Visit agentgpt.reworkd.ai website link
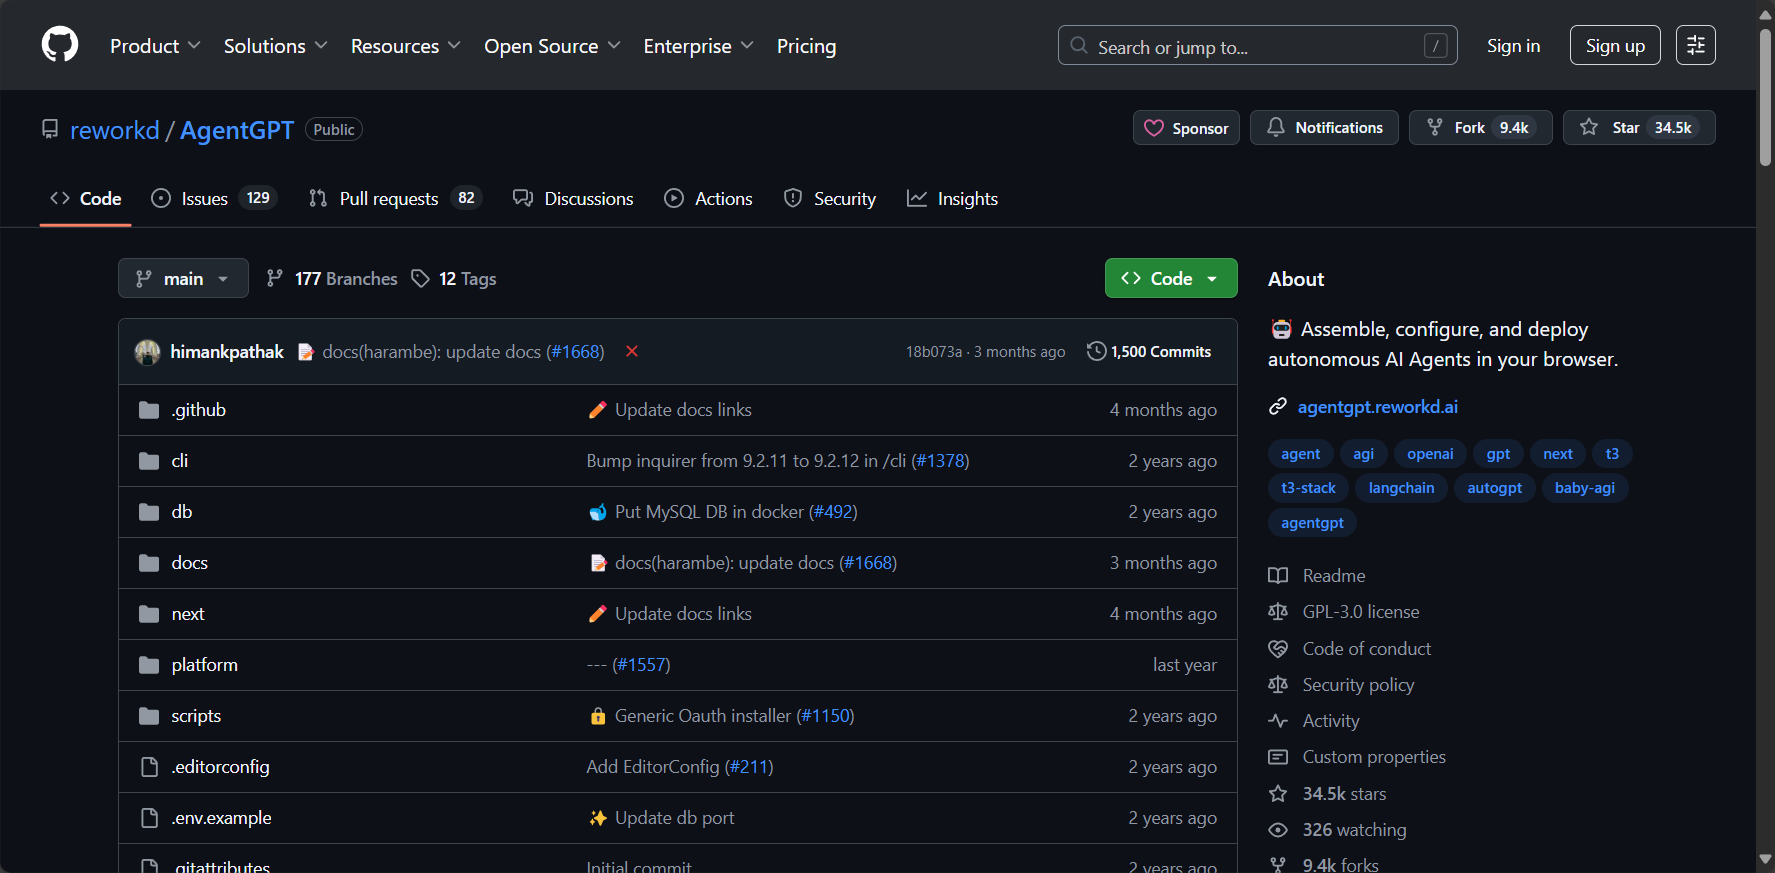This screenshot has height=873, width=1775. pyautogui.click(x=1377, y=407)
